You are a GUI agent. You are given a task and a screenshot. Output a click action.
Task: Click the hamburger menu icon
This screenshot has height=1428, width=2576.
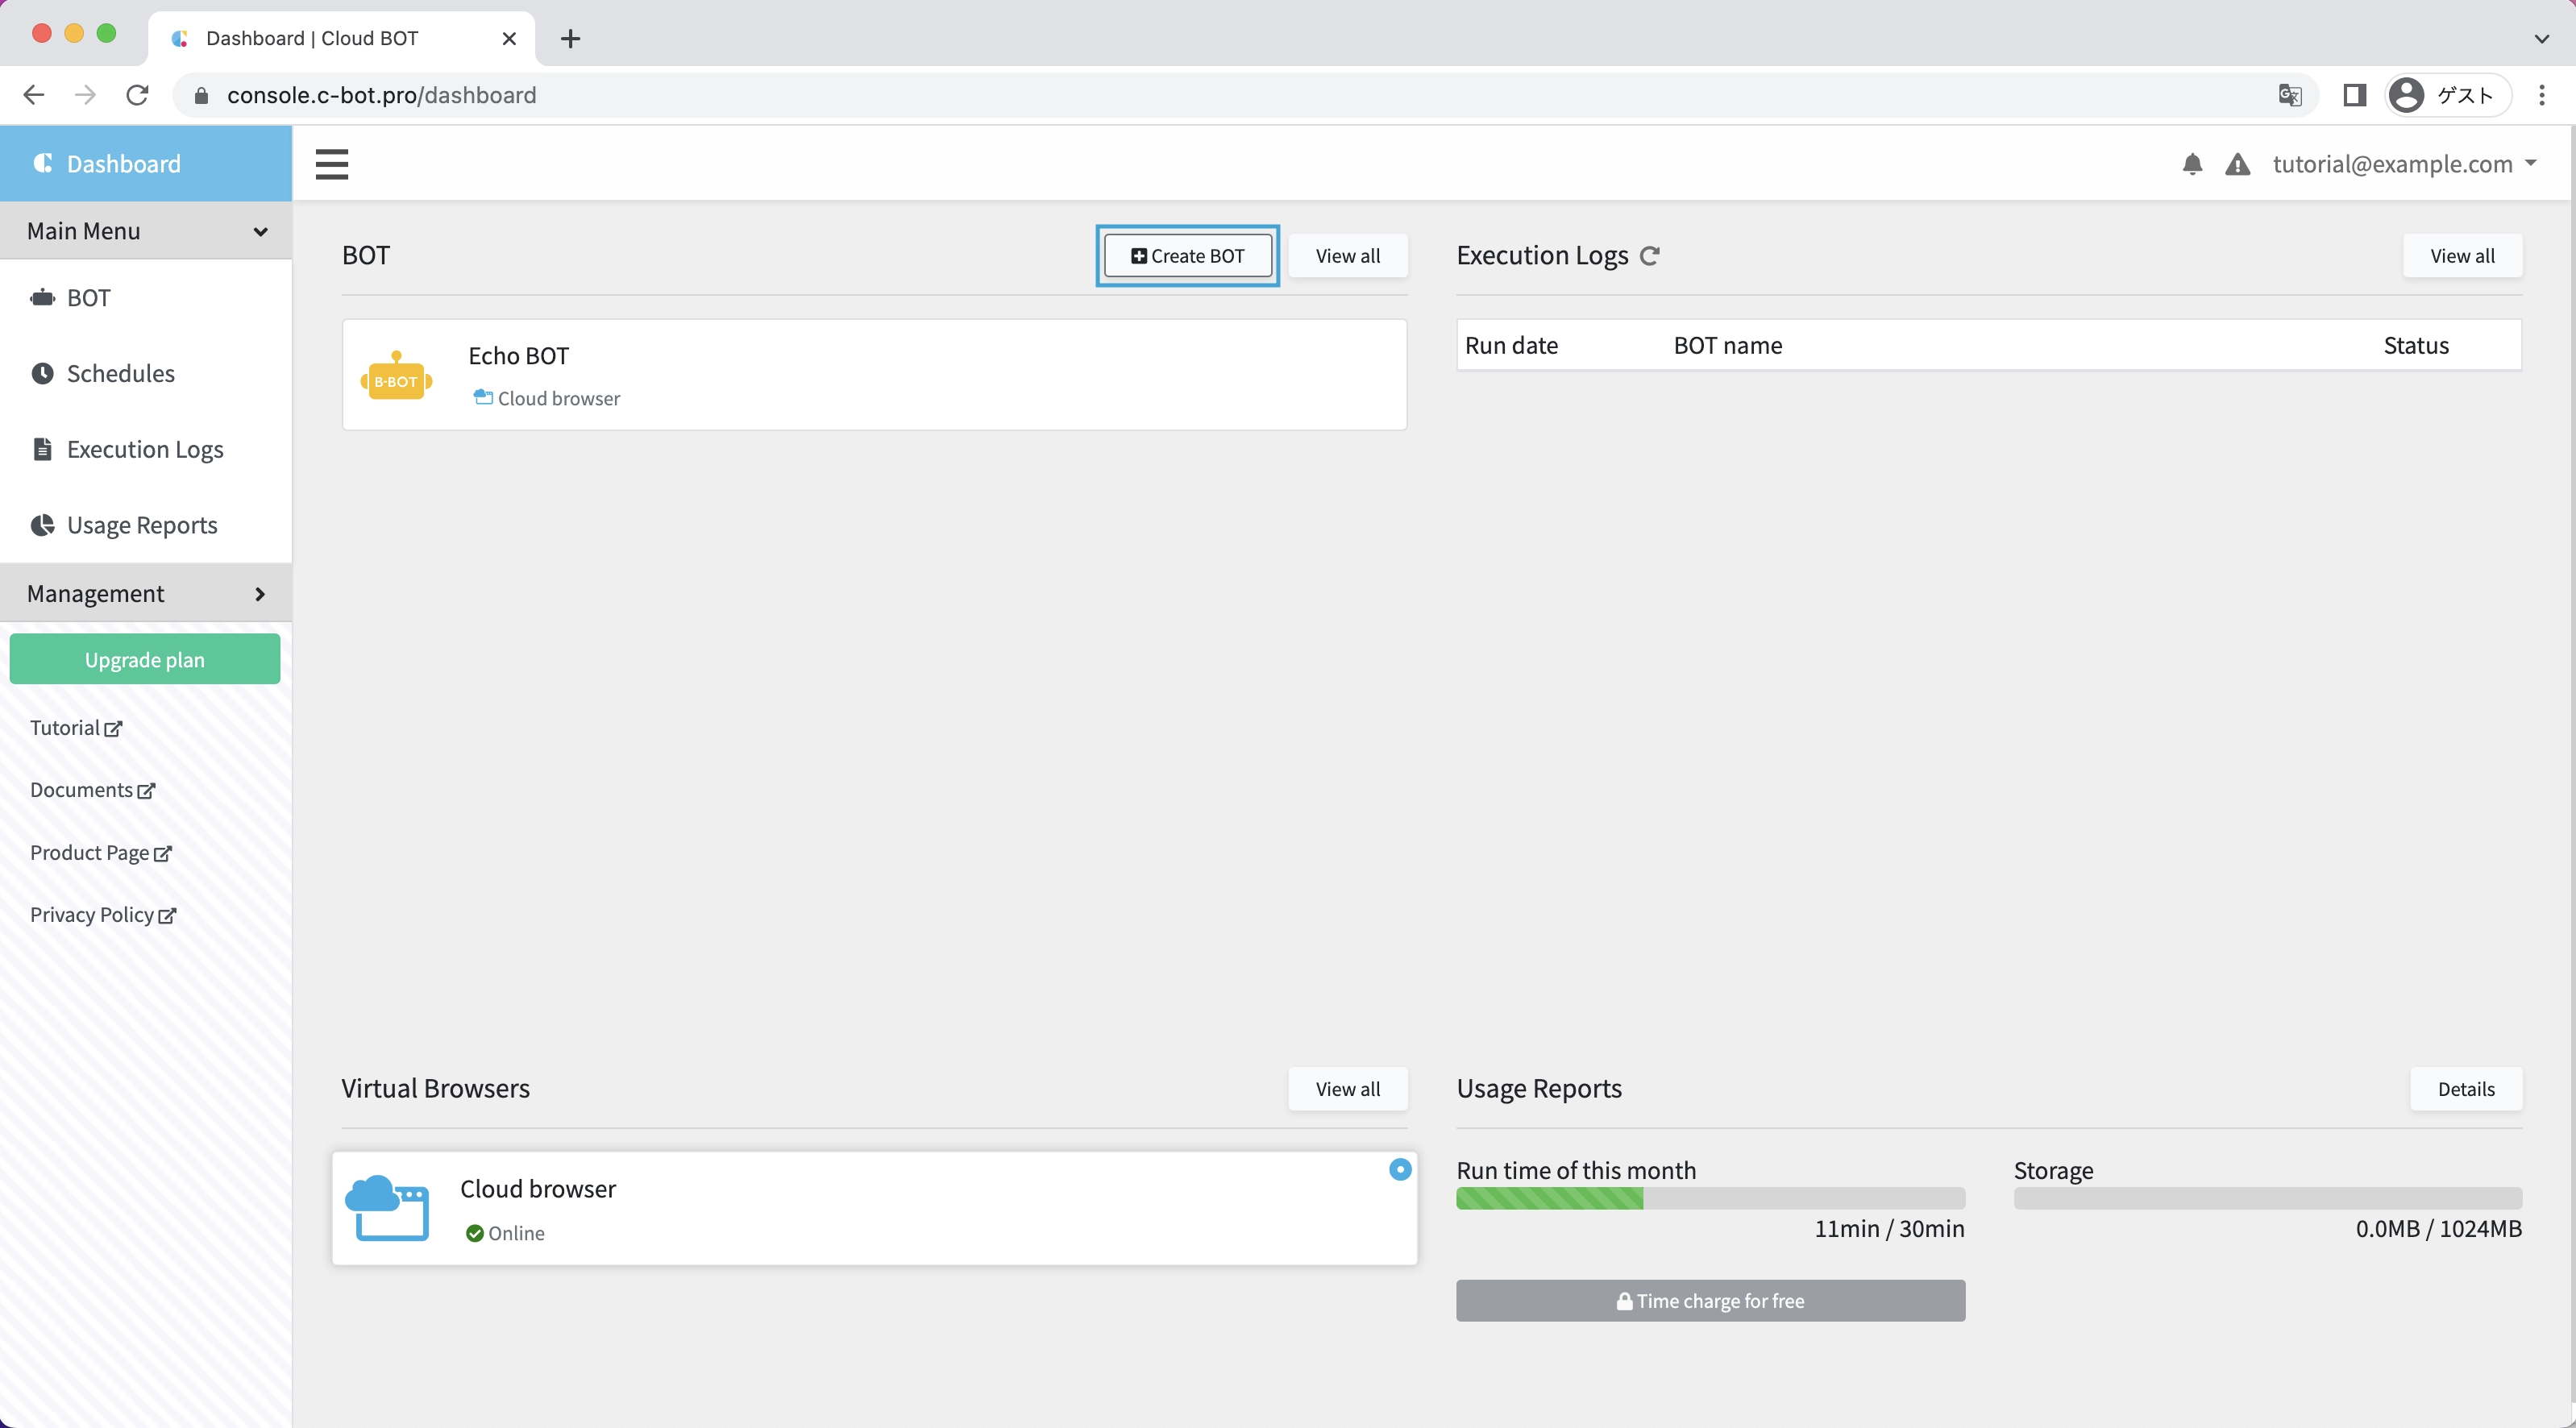331,164
